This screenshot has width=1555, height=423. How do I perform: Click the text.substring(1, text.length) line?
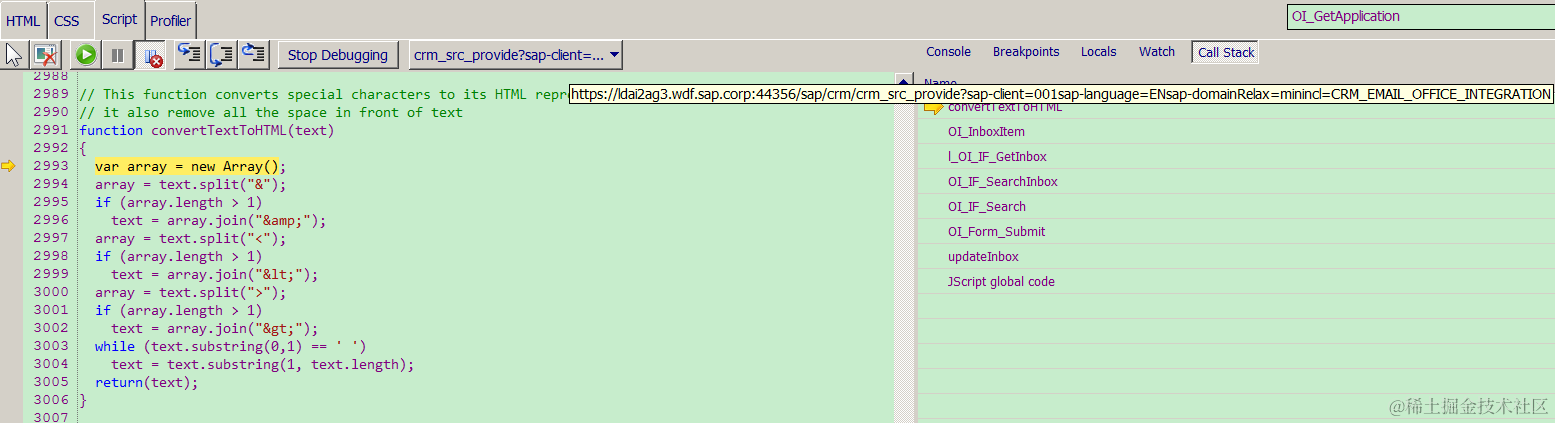coord(263,365)
